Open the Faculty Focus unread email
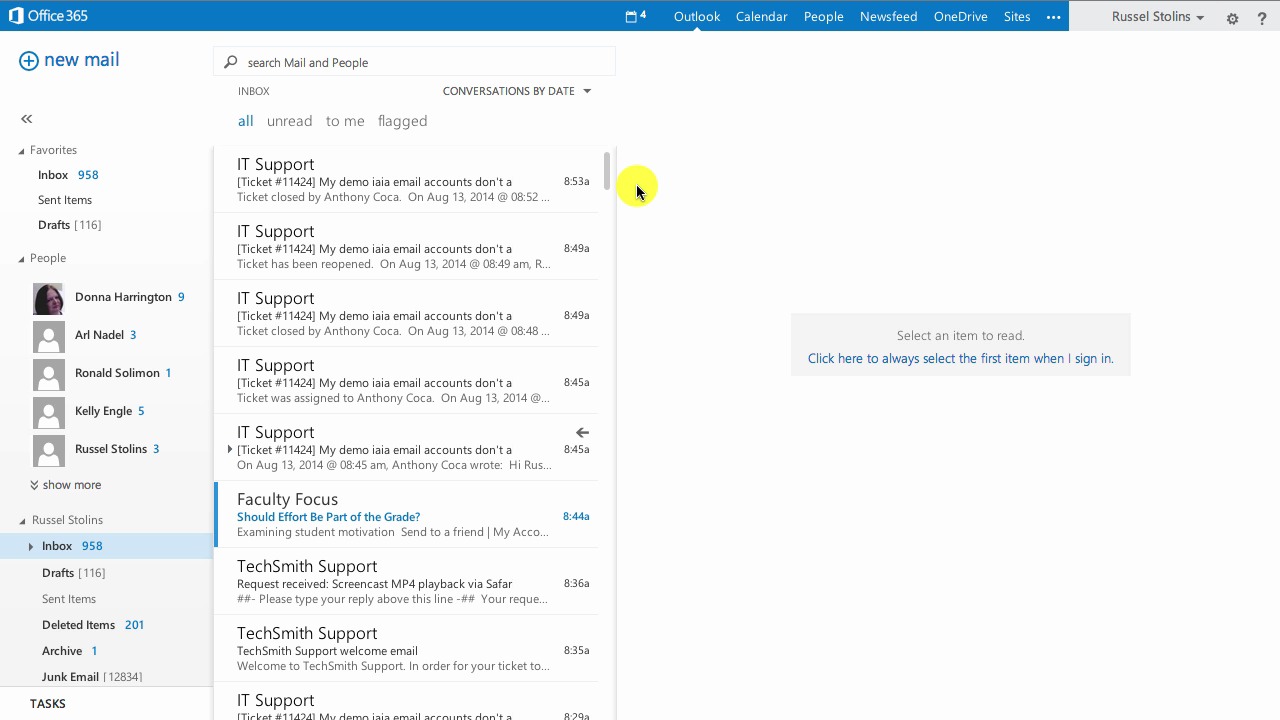The height and width of the screenshot is (720, 1280). point(400,516)
